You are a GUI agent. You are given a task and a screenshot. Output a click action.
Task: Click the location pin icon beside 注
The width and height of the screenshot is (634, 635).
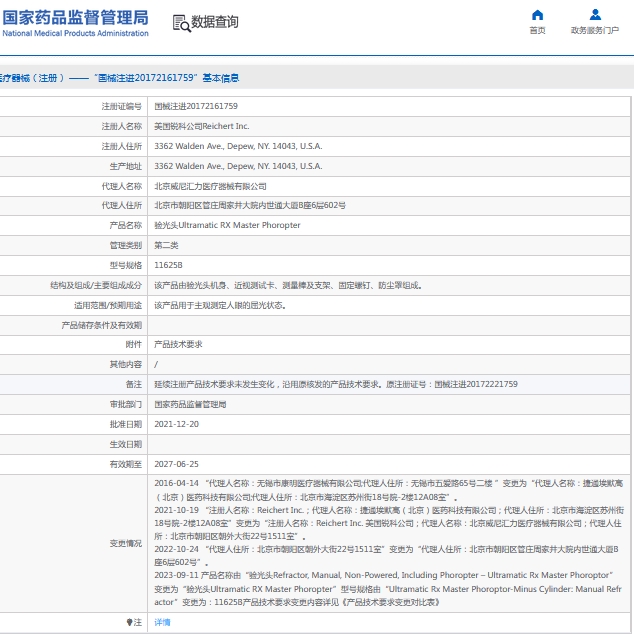pyautogui.click(x=129, y=622)
